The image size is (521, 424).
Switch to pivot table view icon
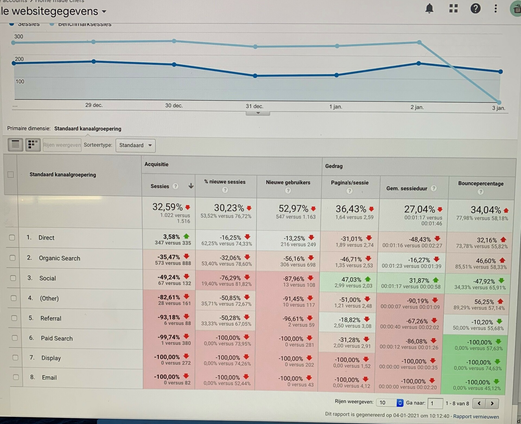tap(33, 145)
